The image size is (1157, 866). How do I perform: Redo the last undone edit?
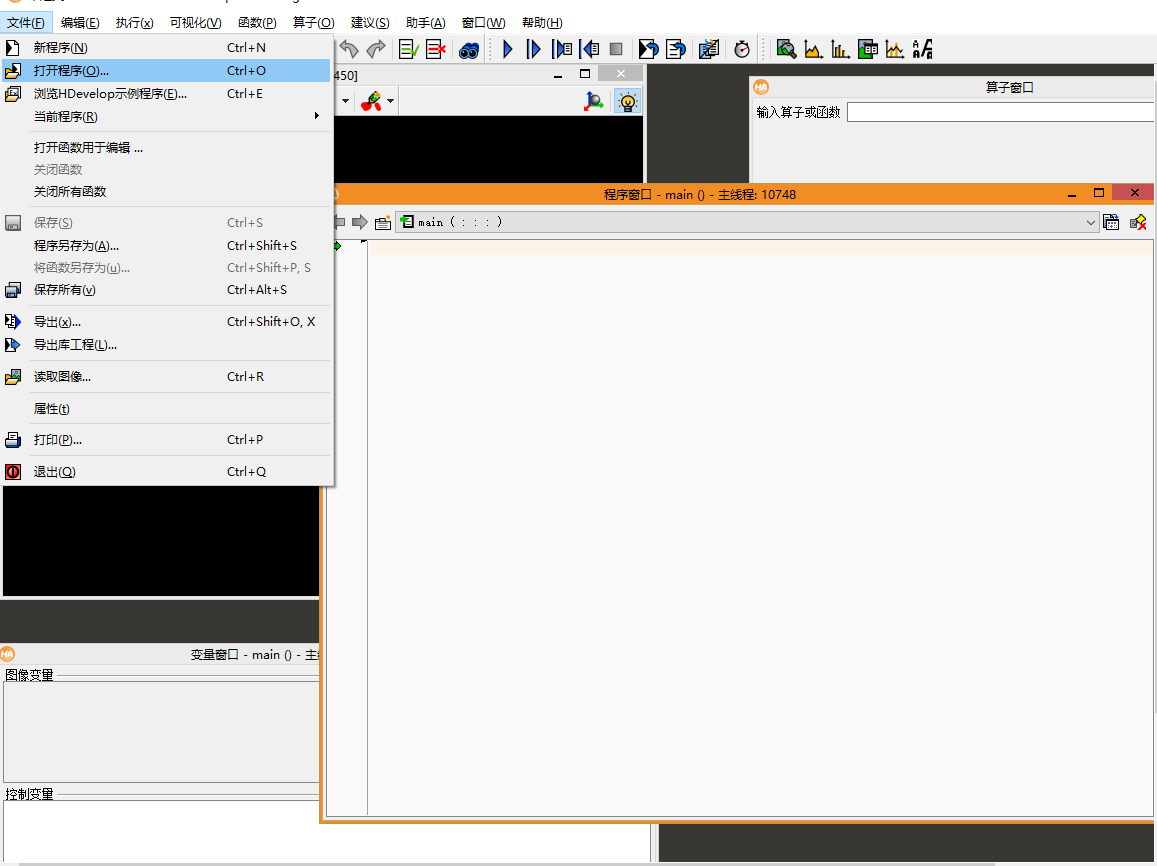coord(376,49)
